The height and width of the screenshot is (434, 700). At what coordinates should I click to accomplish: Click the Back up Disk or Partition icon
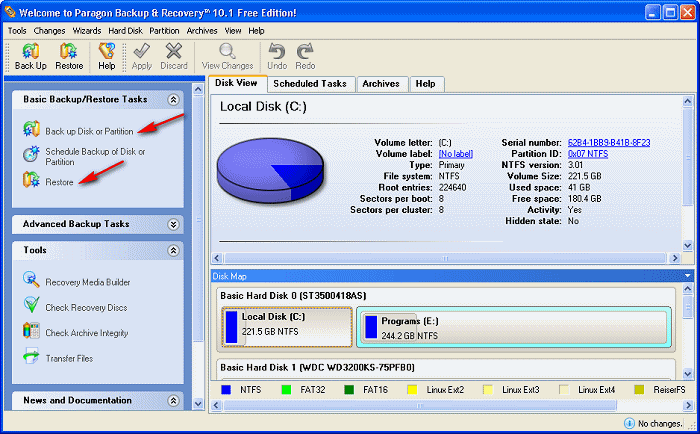tap(31, 129)
